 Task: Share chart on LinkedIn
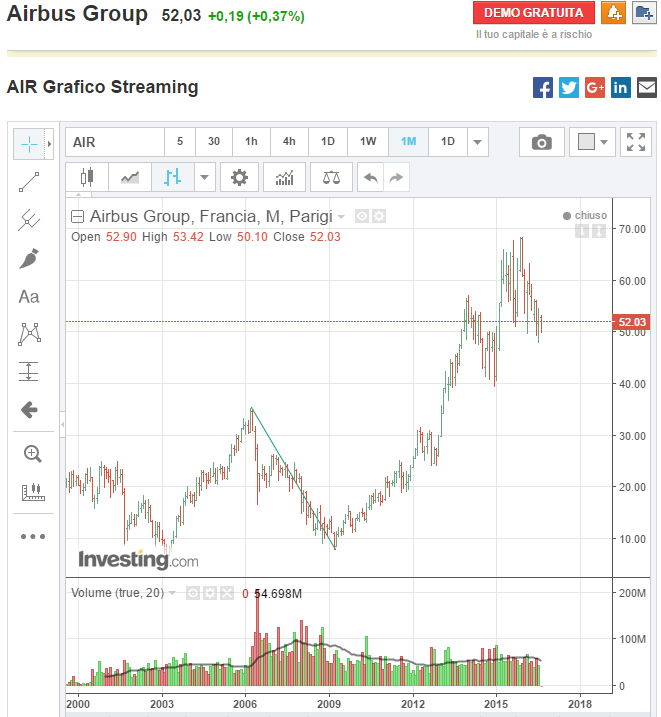click(x=621, y=87)
